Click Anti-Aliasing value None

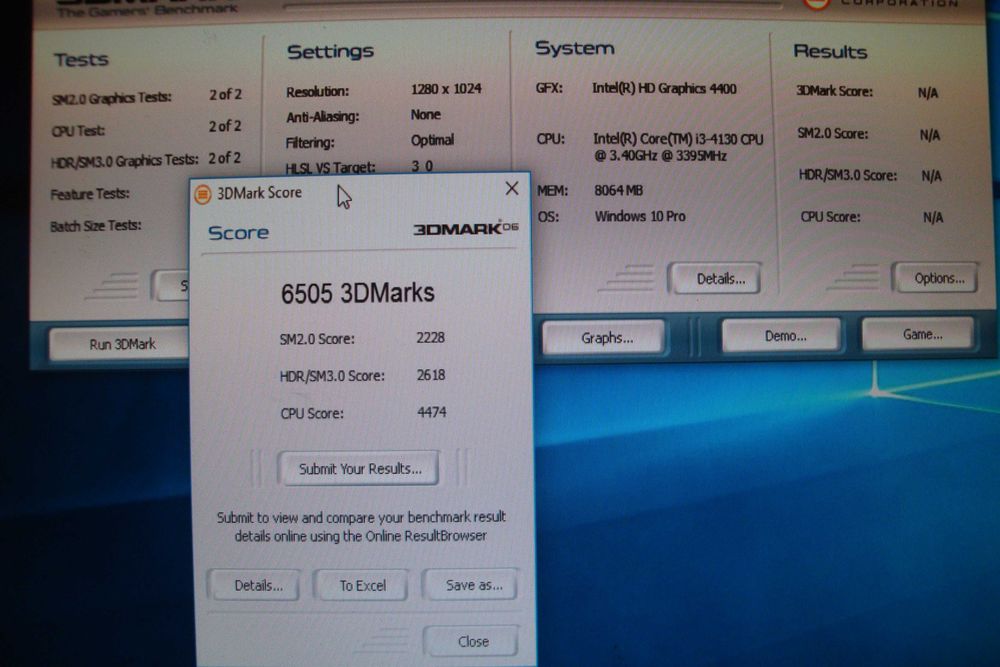[x=425, y=115]
